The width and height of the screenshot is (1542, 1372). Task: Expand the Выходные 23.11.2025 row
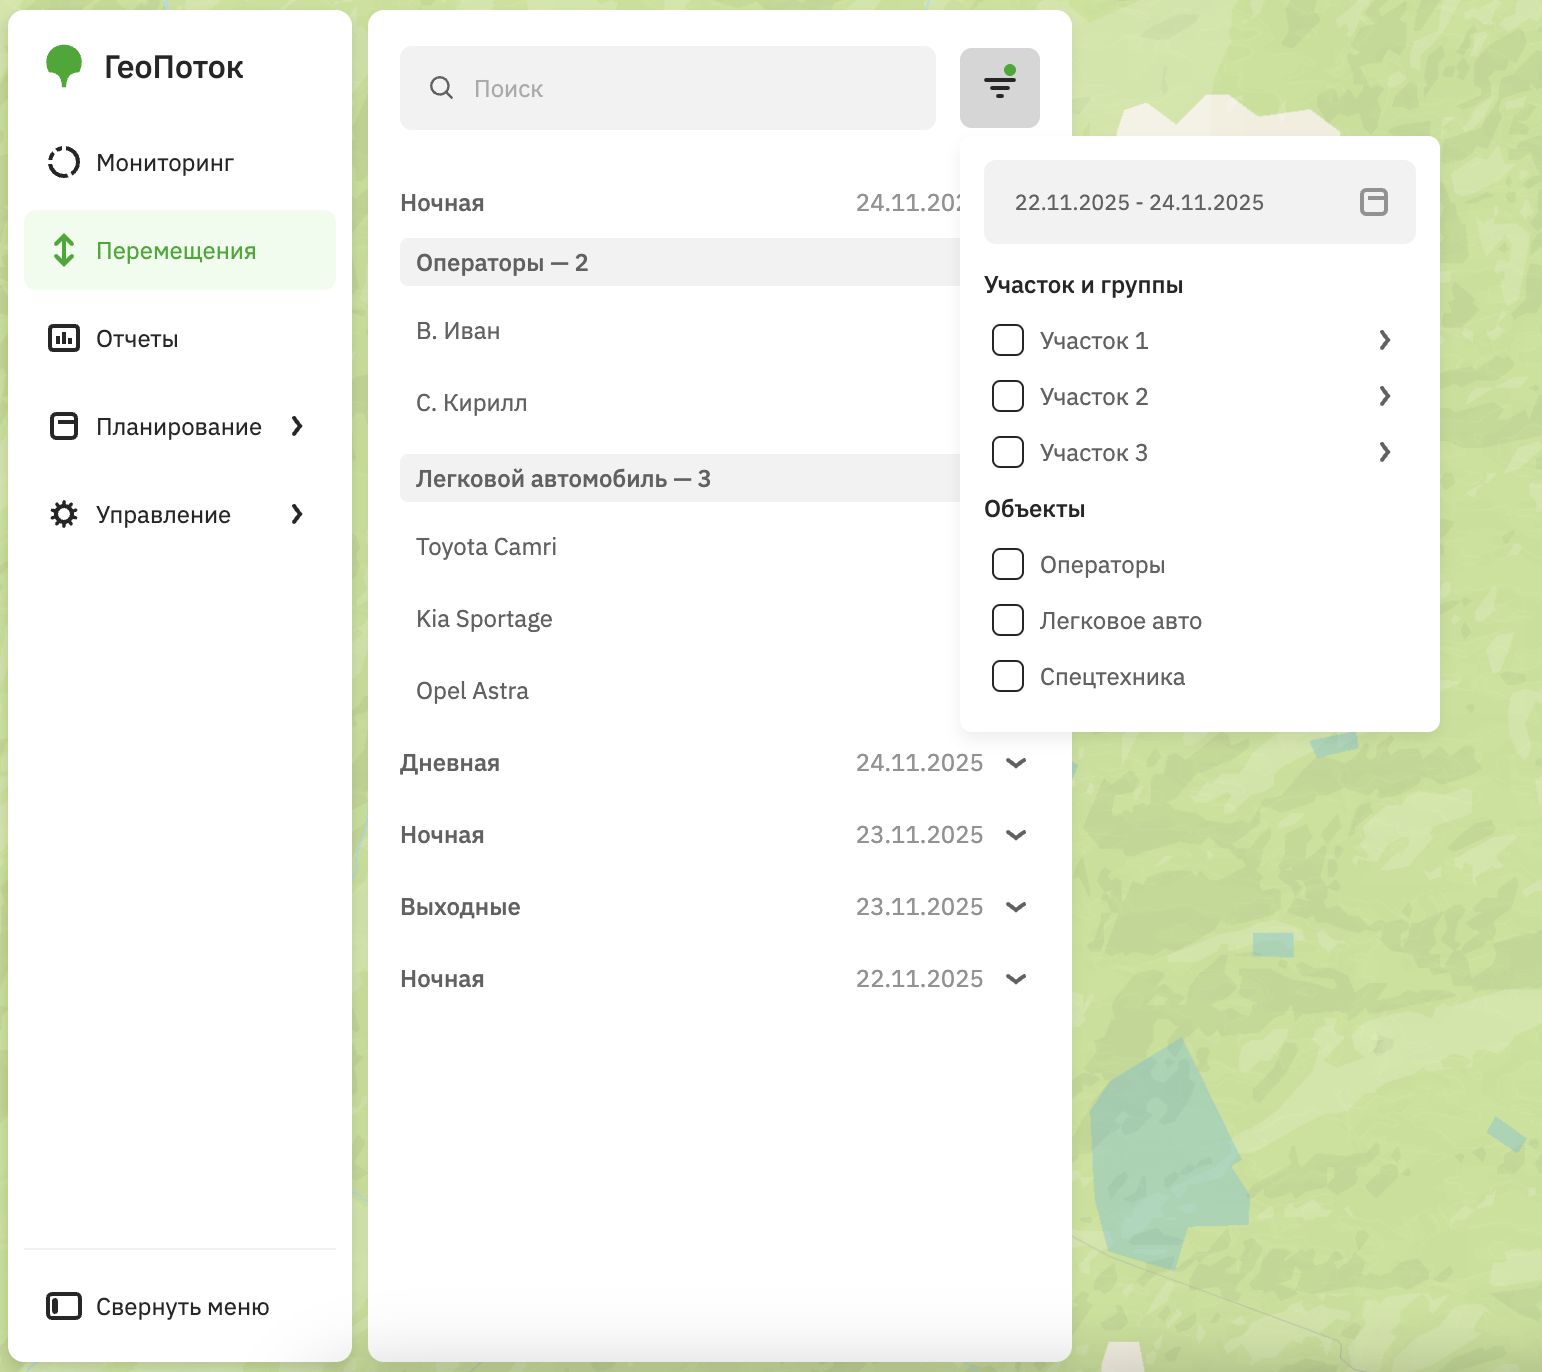[x=1016, y=907]
